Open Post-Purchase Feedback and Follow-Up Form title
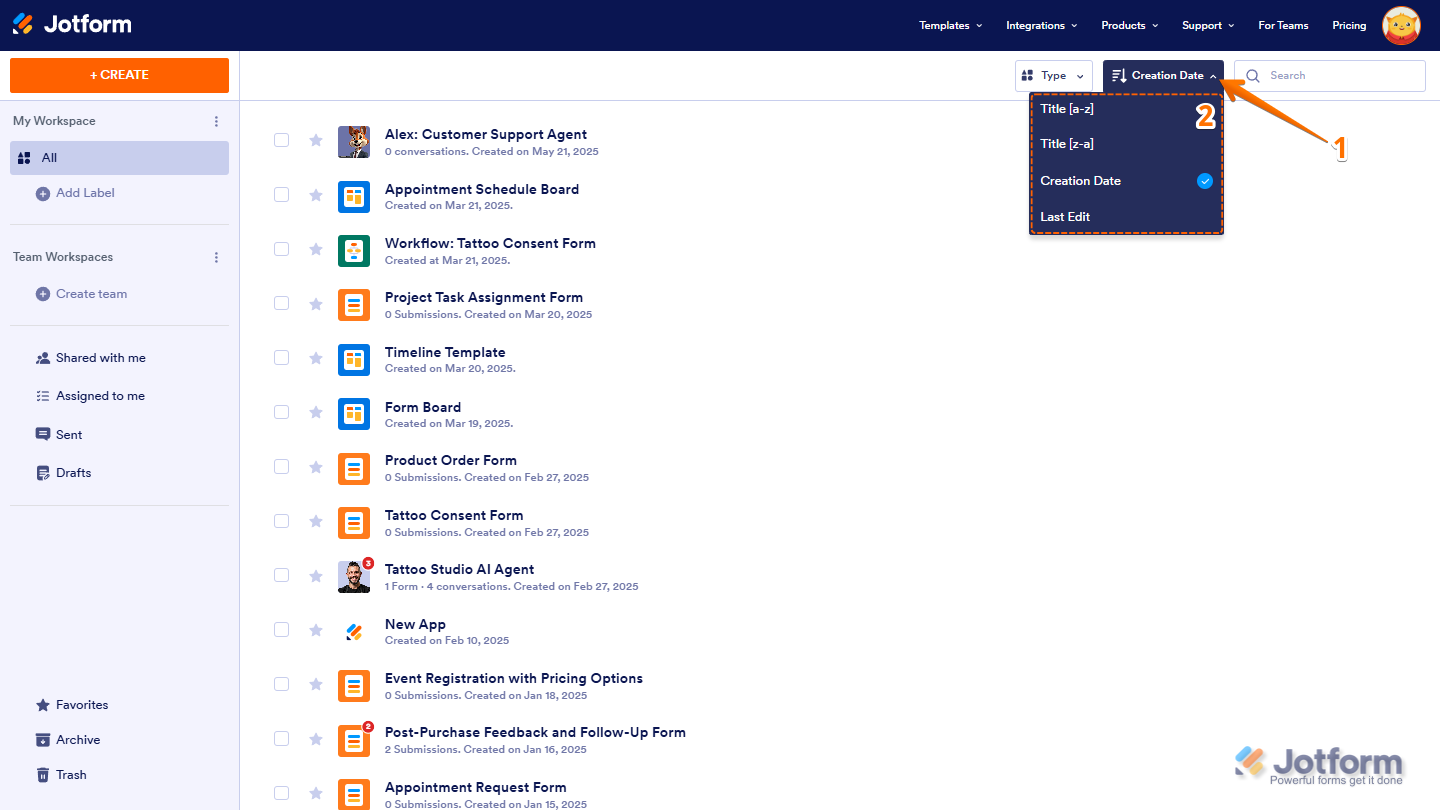 coord(535,732)
